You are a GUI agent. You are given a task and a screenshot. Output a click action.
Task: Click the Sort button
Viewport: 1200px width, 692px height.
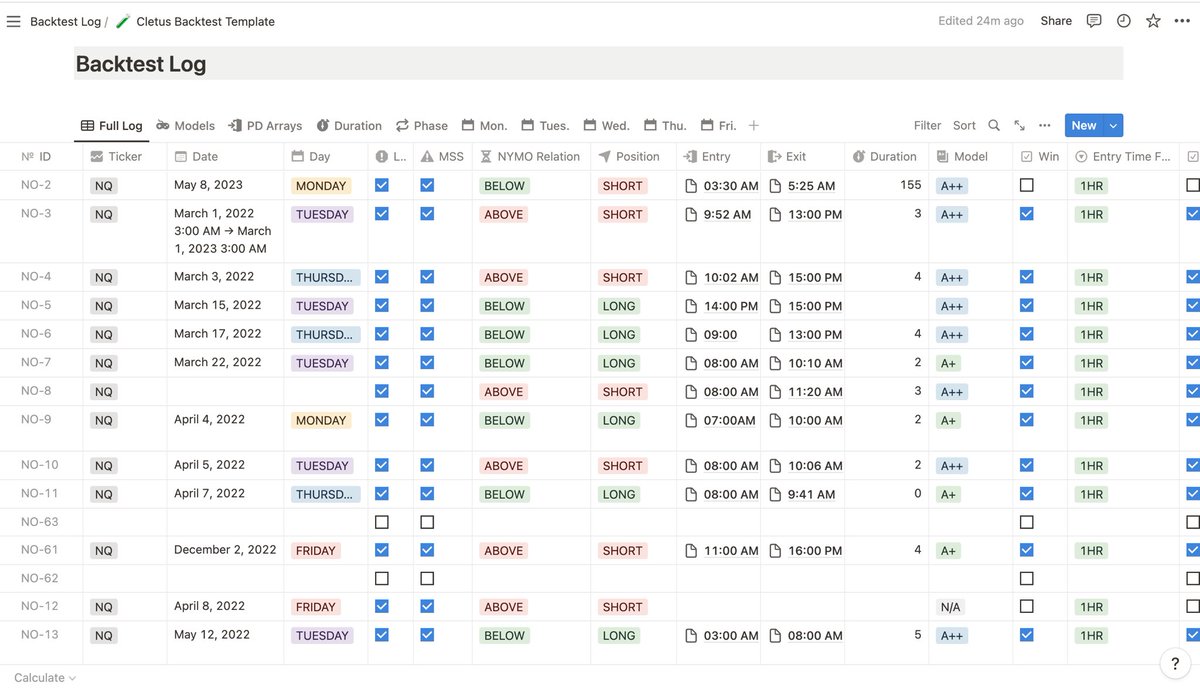pos(964,125)
